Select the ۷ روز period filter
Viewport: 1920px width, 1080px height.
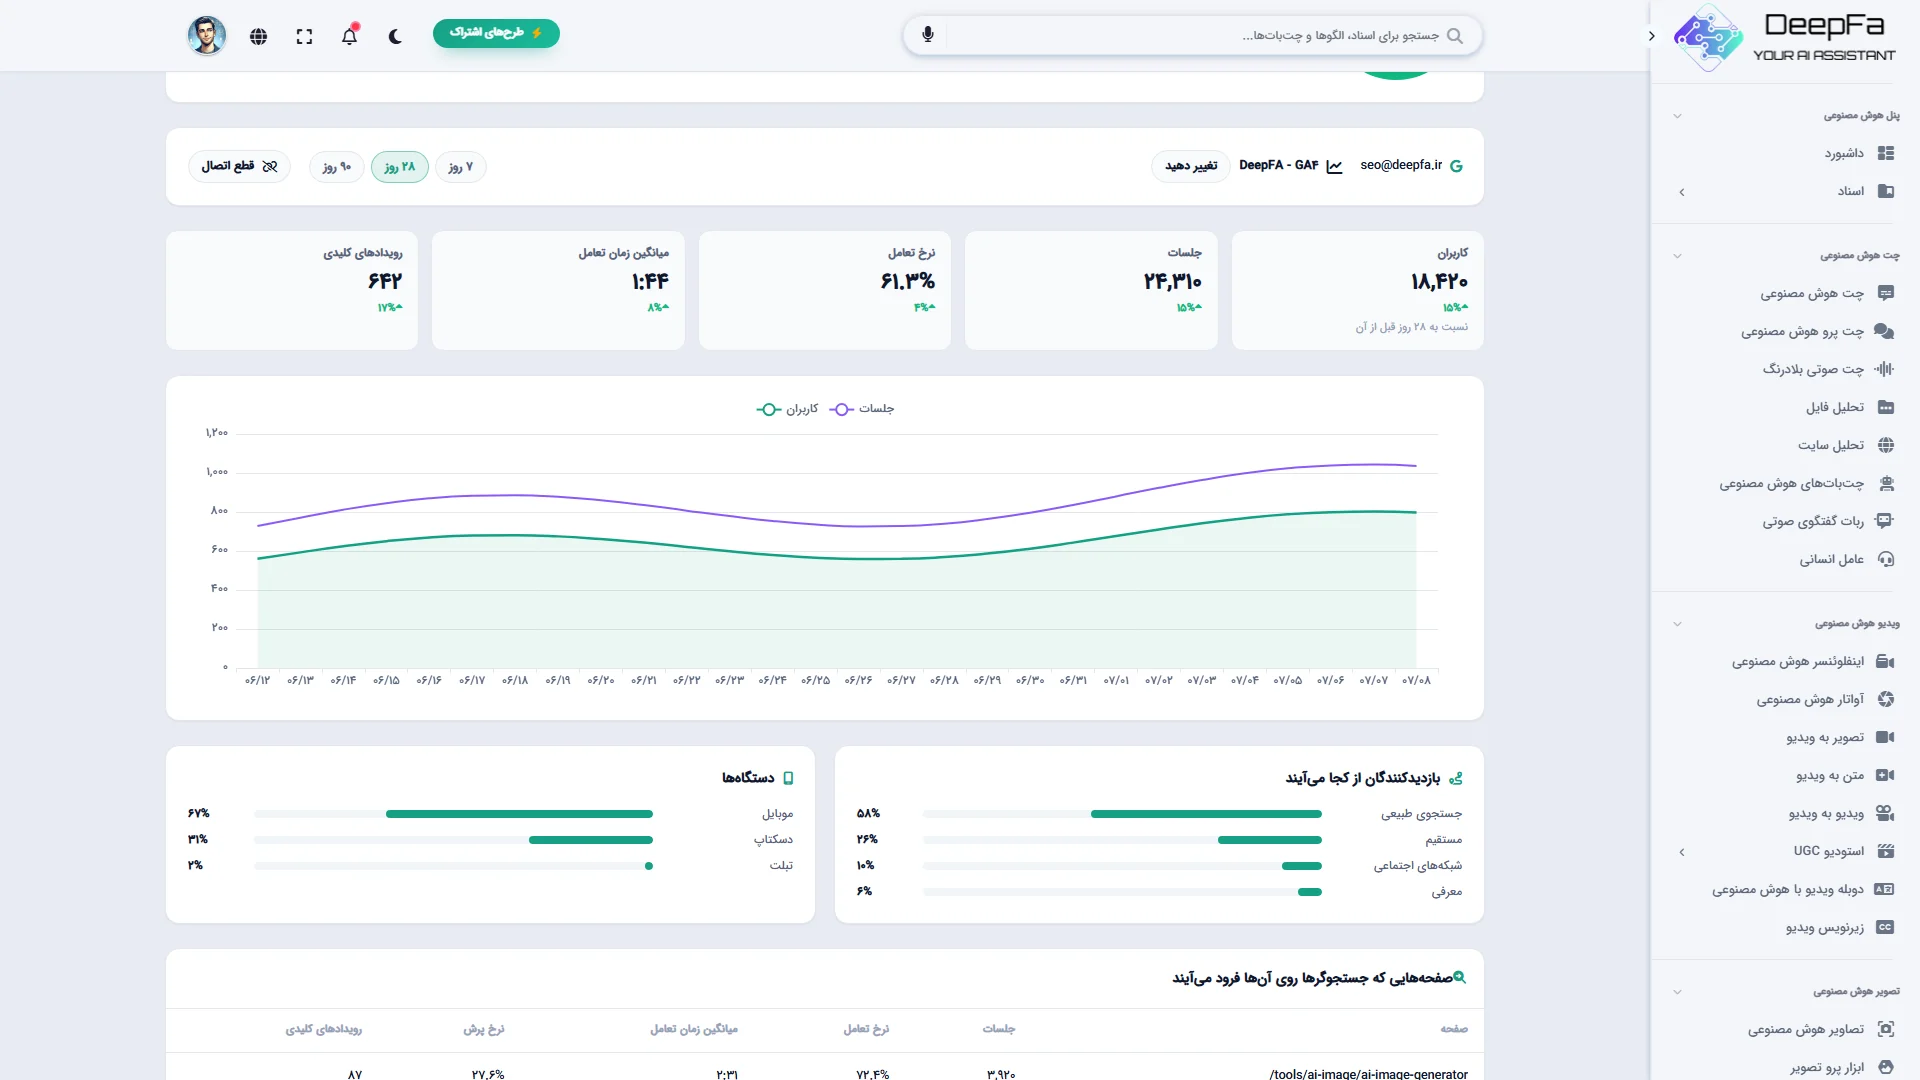coord(461,167)
